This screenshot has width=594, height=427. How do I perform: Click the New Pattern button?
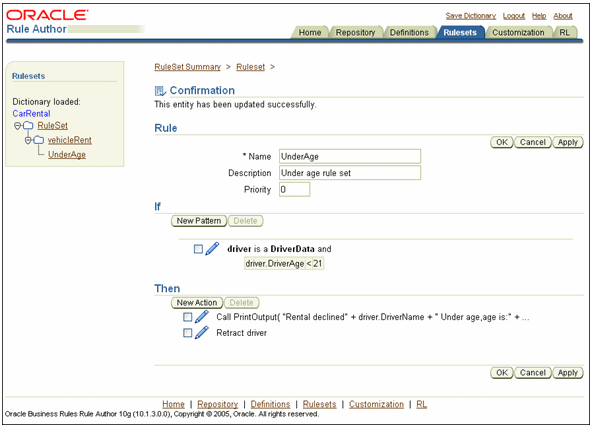point(199,221)
